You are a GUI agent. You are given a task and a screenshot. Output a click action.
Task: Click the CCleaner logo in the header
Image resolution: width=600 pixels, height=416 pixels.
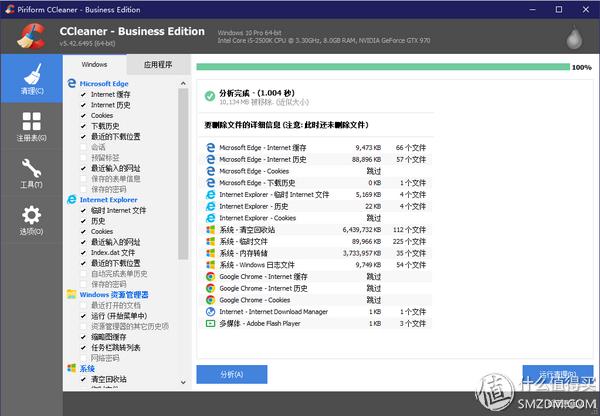pyautogui.click(x=31, y=36)
